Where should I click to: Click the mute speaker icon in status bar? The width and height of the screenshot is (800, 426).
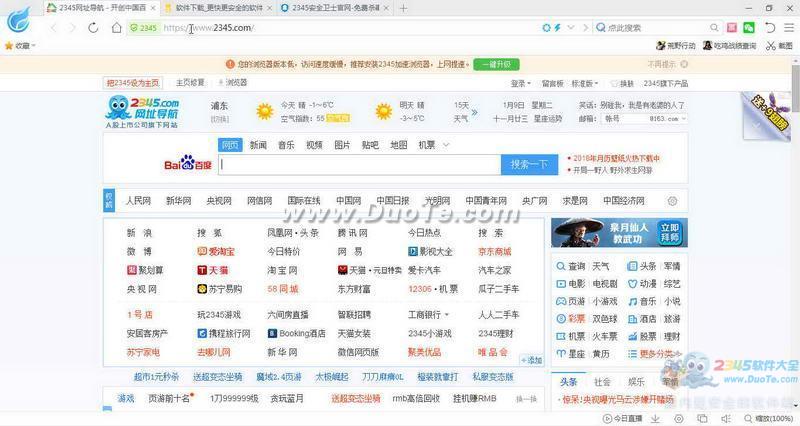(726, 419)
